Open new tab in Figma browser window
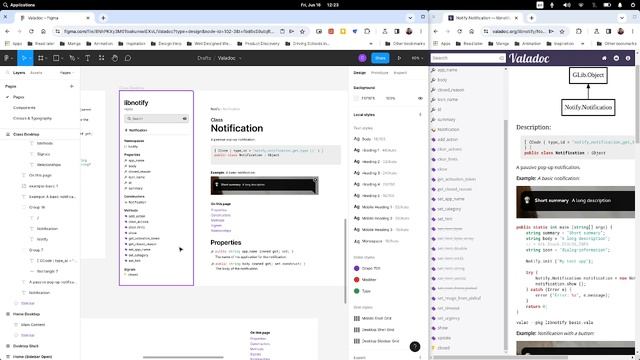The image size is (640, 360). pos(103,18)
